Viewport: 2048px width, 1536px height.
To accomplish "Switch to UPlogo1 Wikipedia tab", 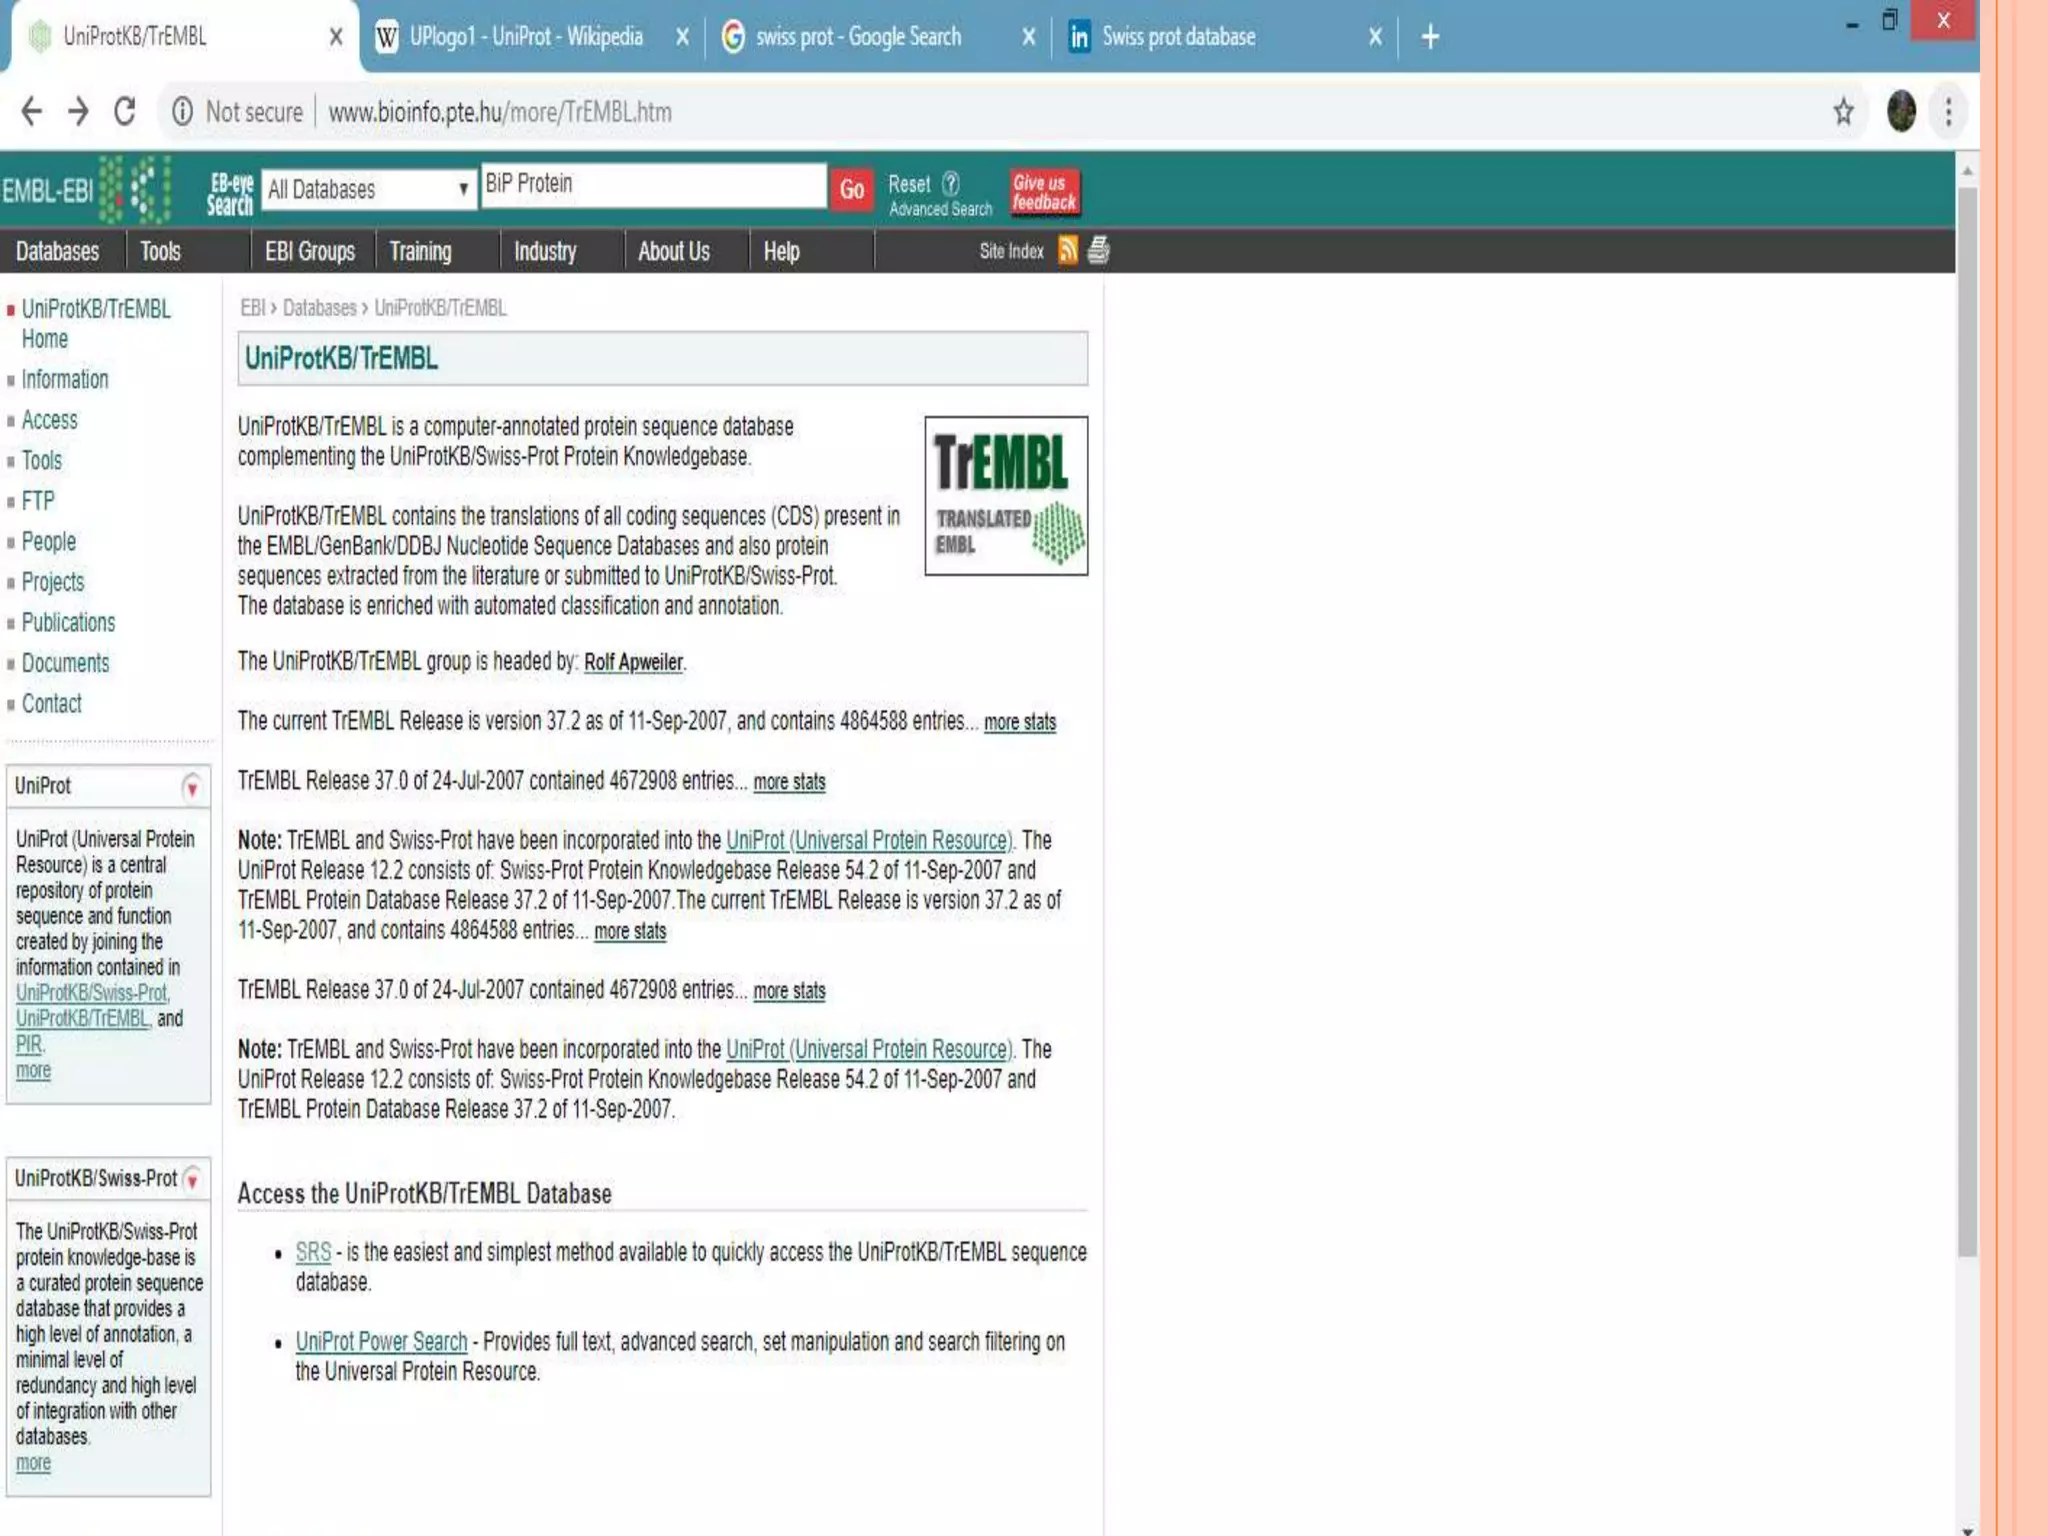I will tap(527, 37).
